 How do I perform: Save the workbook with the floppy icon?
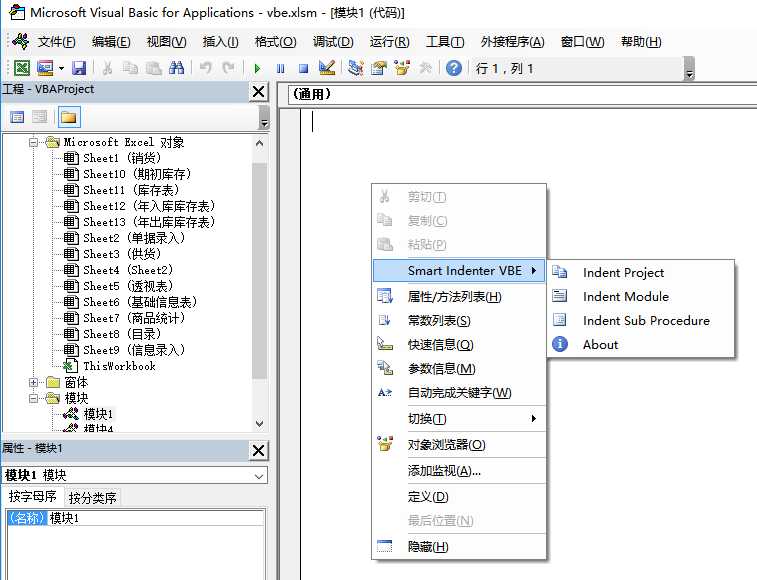(x=79, y=68)
